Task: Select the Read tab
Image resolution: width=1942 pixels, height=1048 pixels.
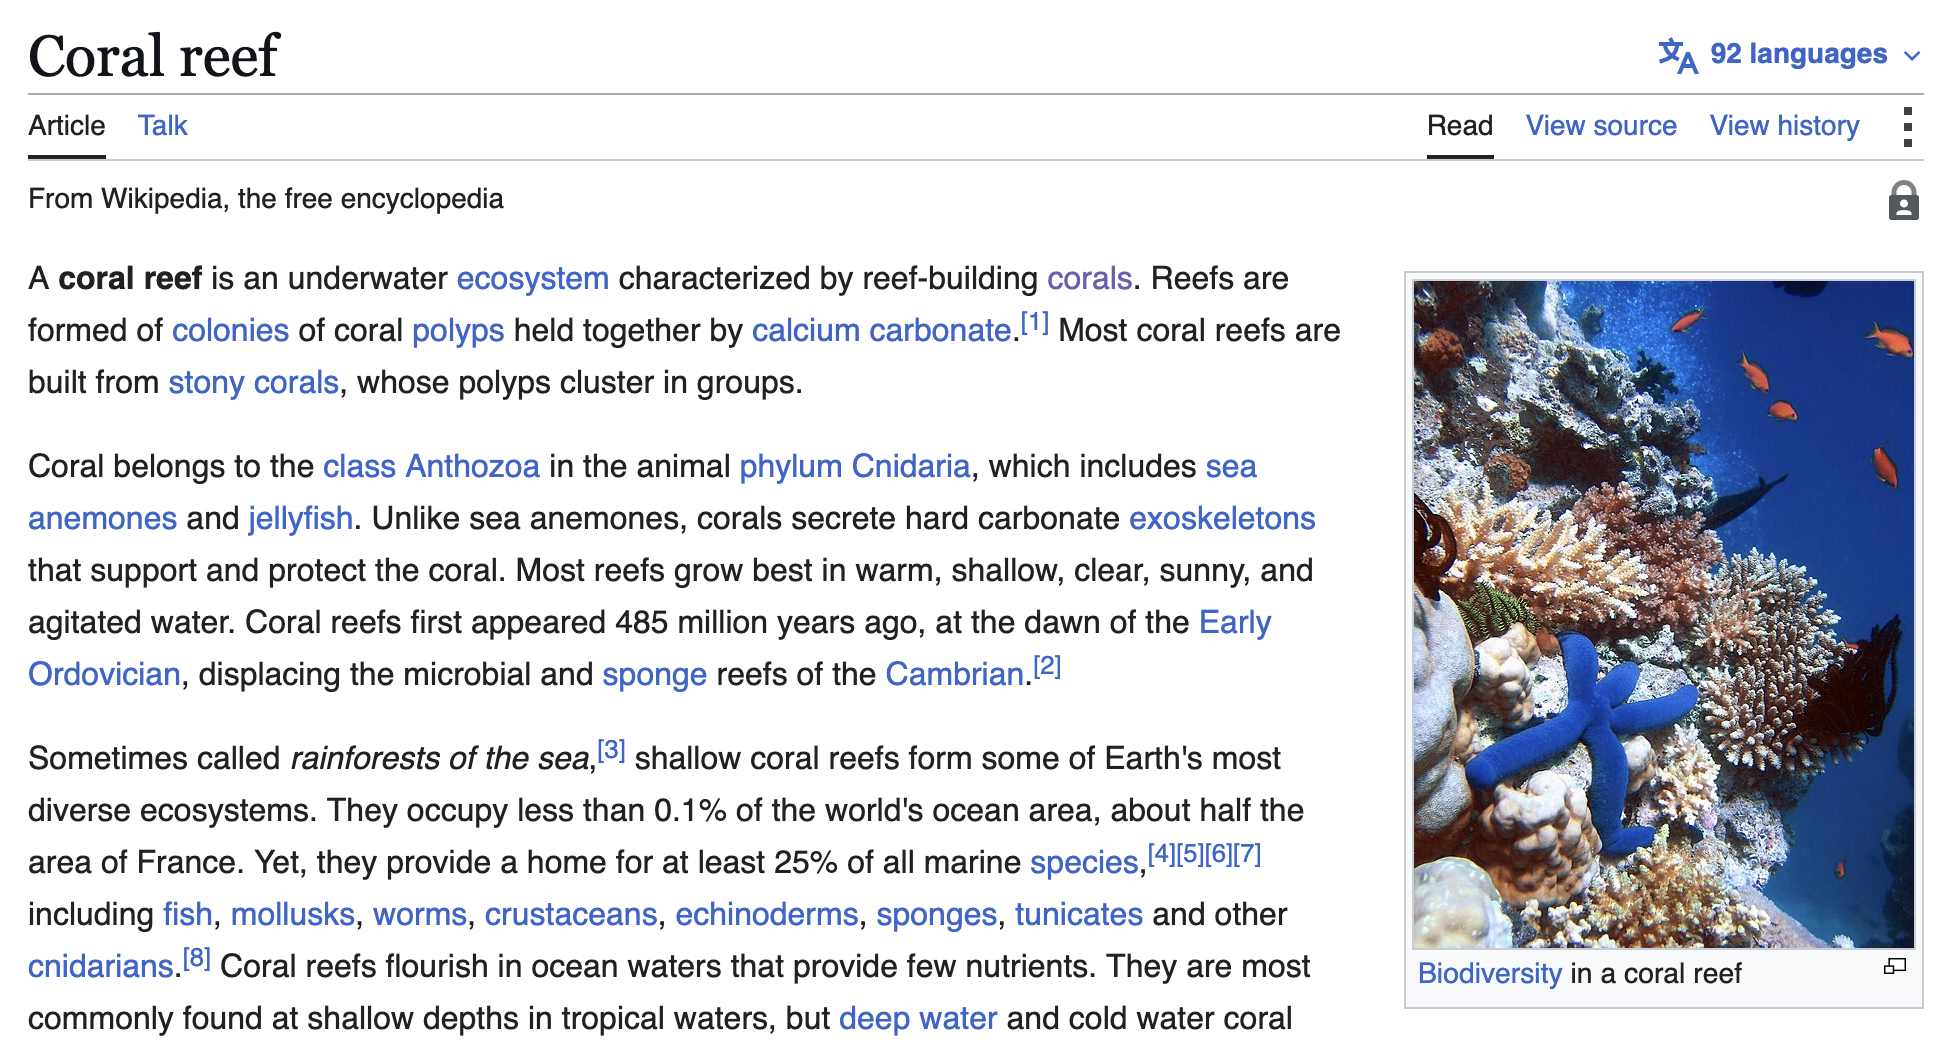Action: pyautogui.click(x=1459, y=126)
